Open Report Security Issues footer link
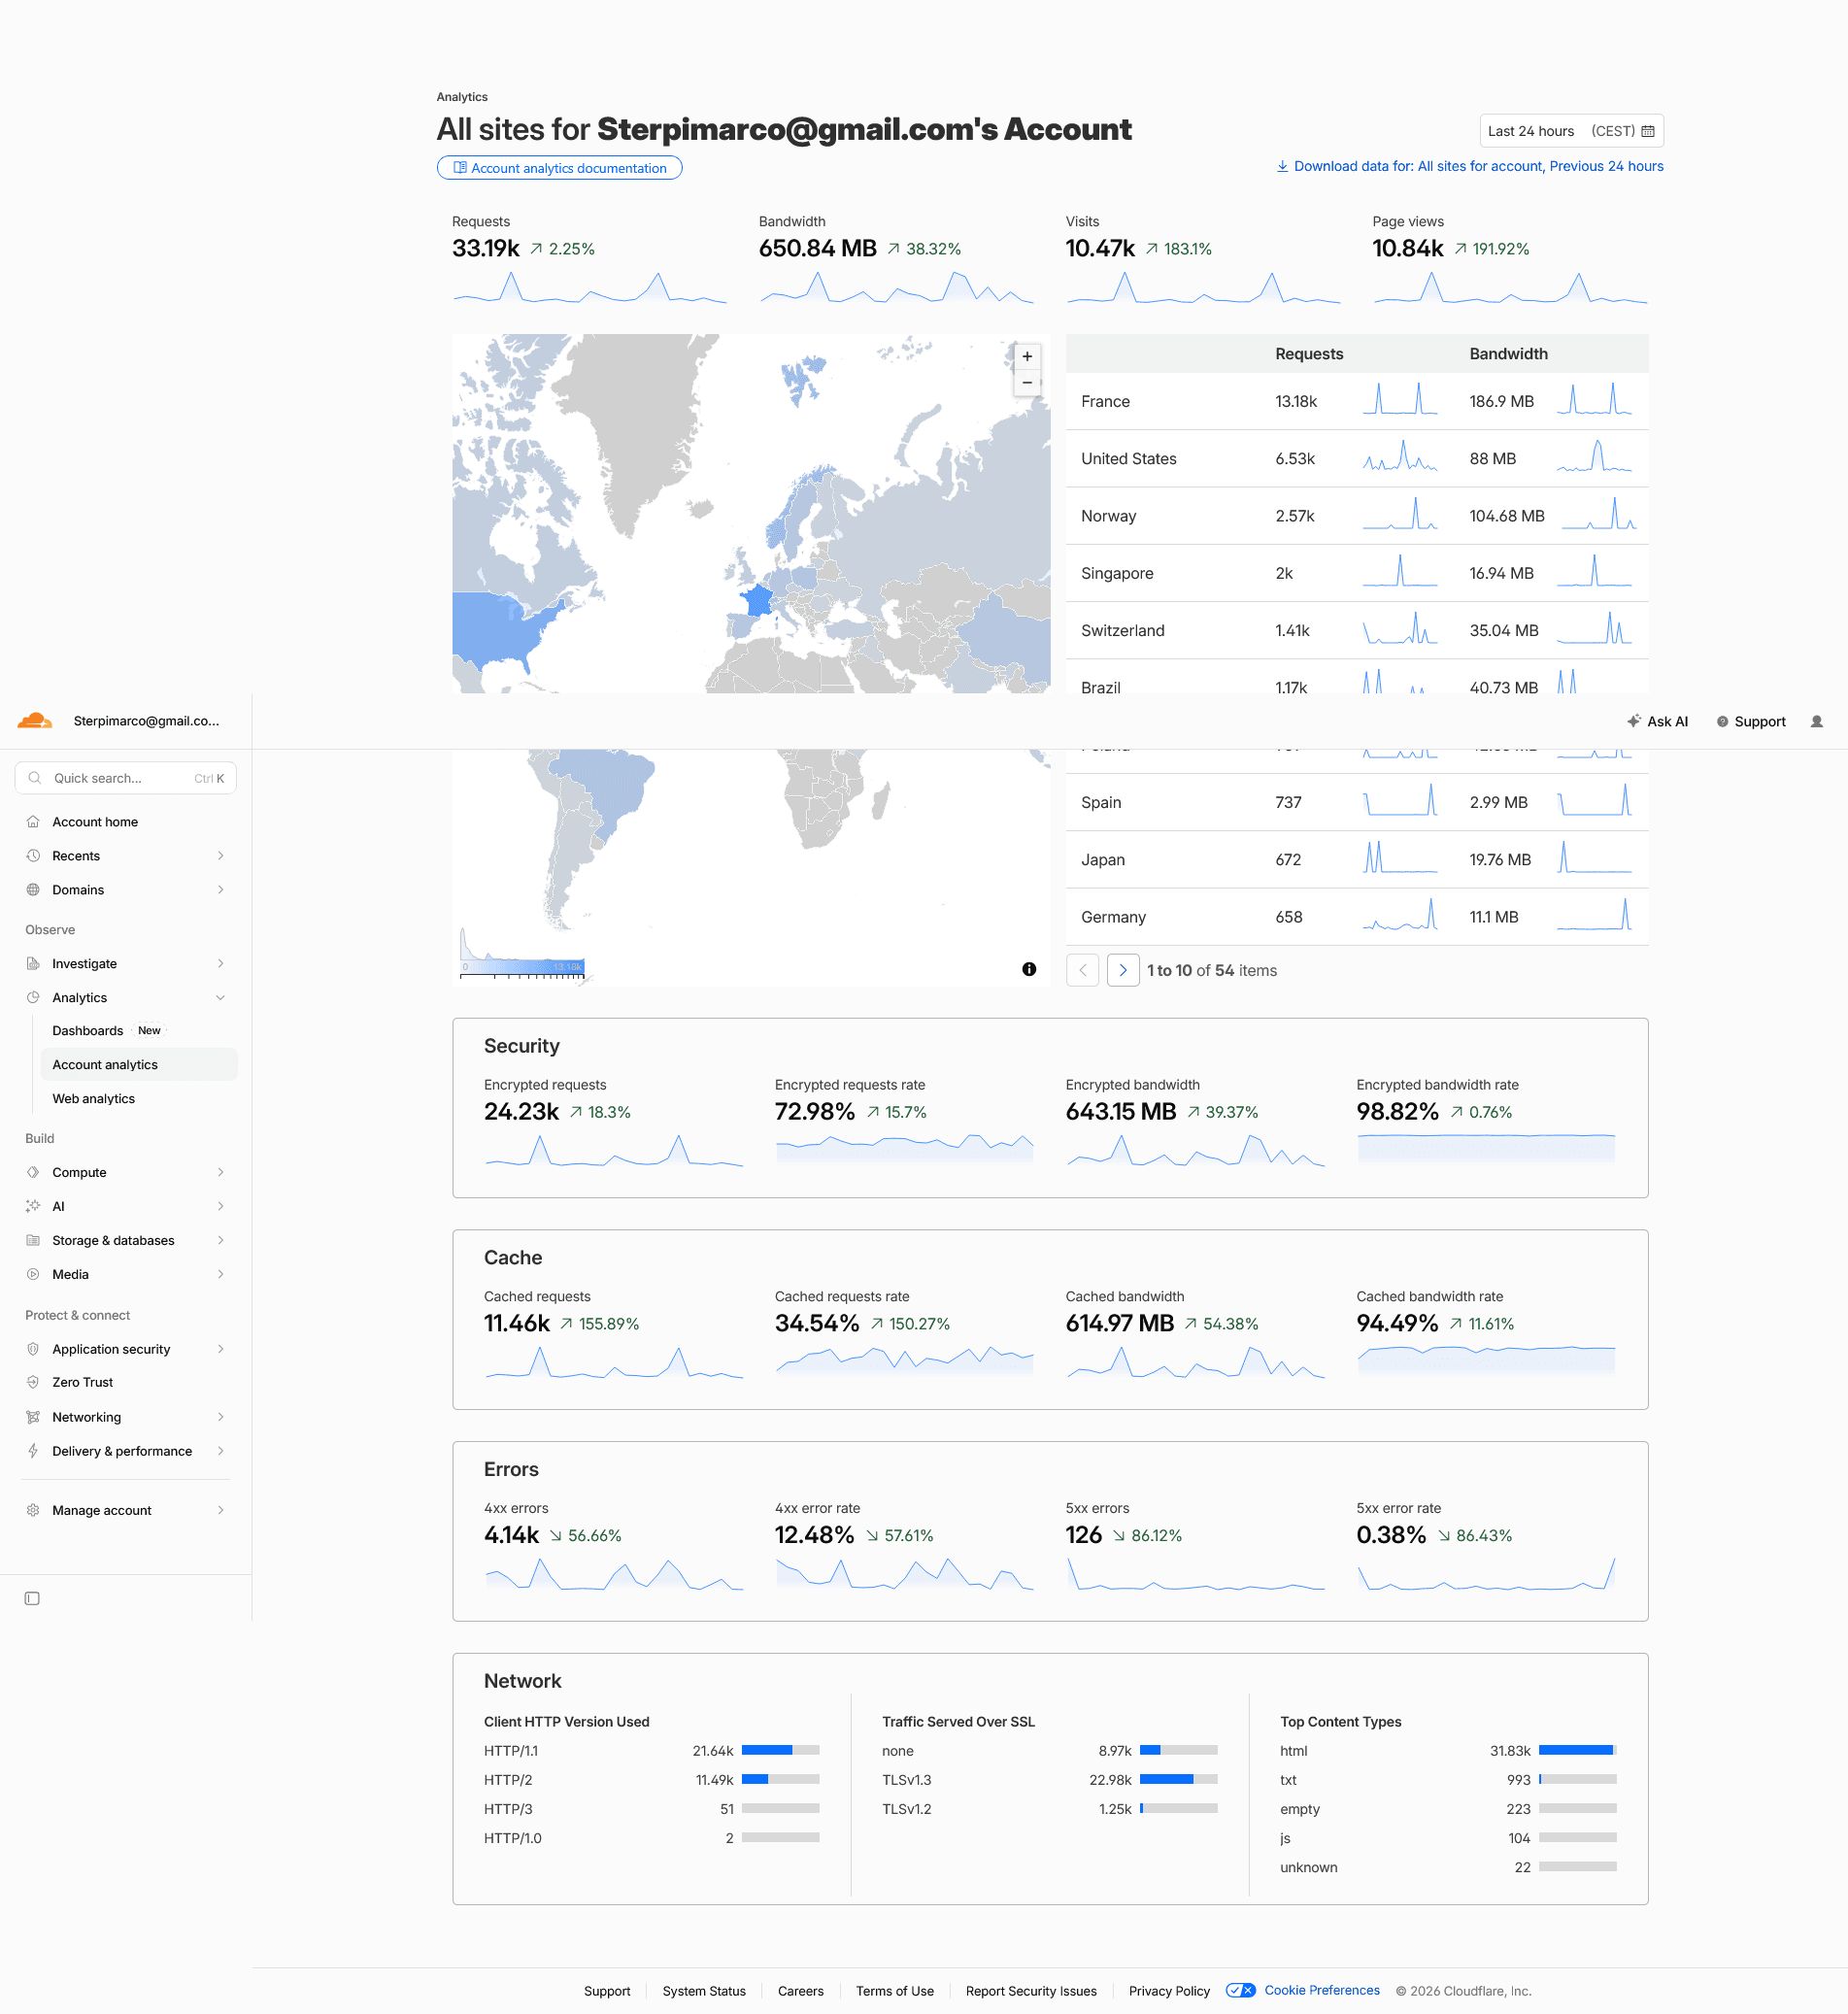 coord(1031,1990)
